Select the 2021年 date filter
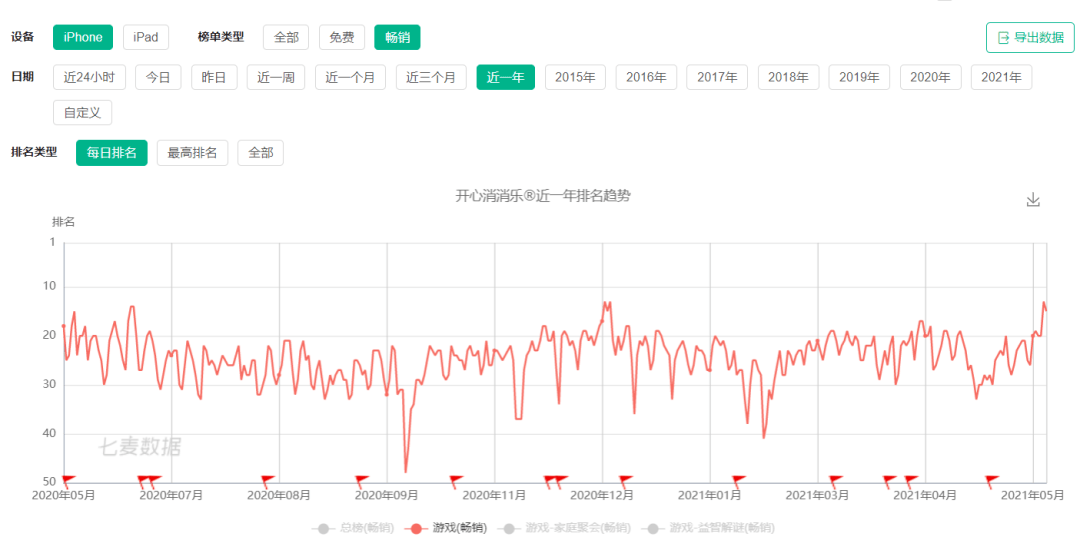 point(1001,78)
